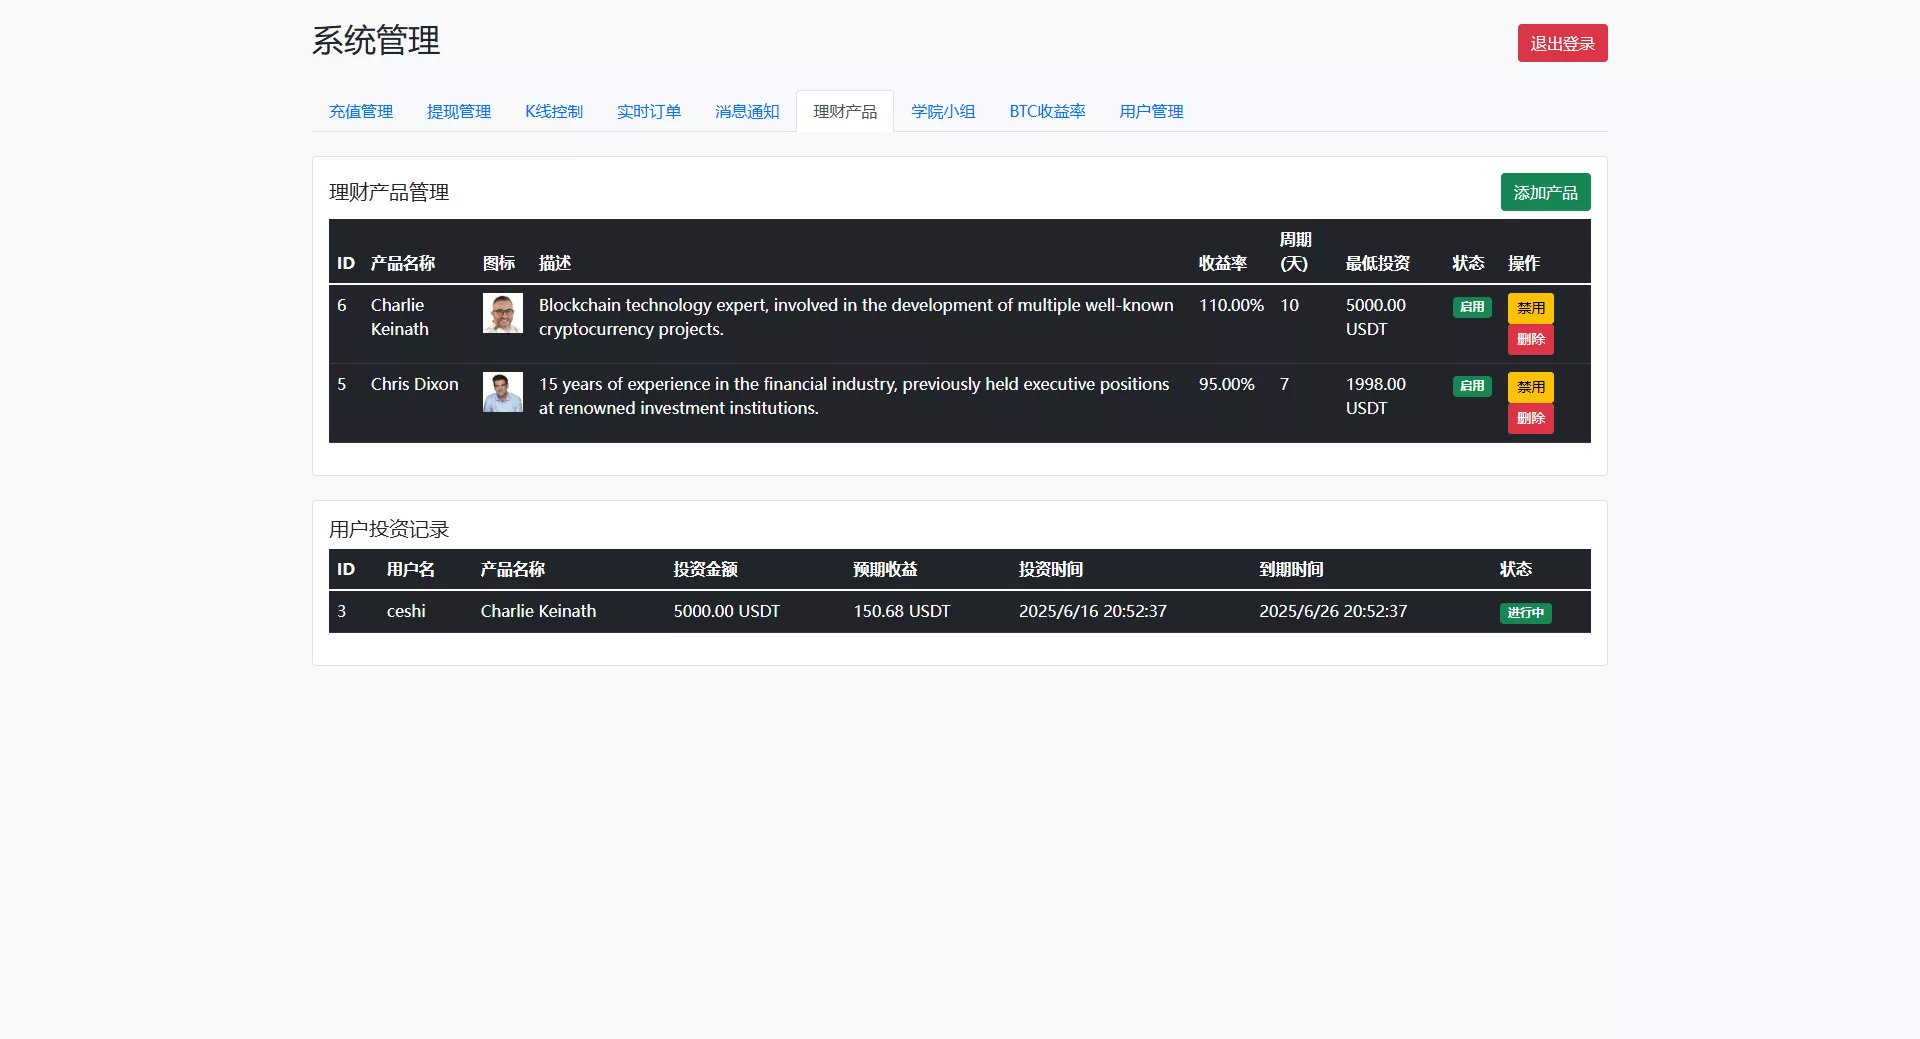The height and width of the screenshot is (1039, 1920).
Task: Go to the 实时订单 tab
Action: click(649, 111)
